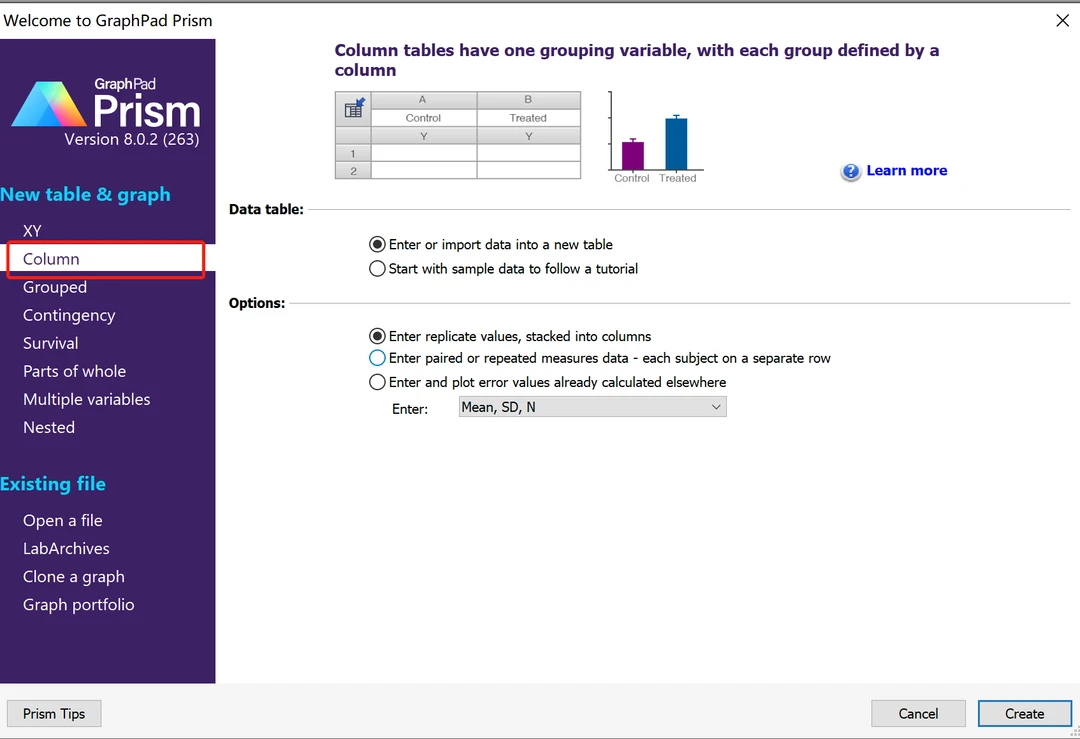Select Parts of whole table type

[x=74, y=371]
